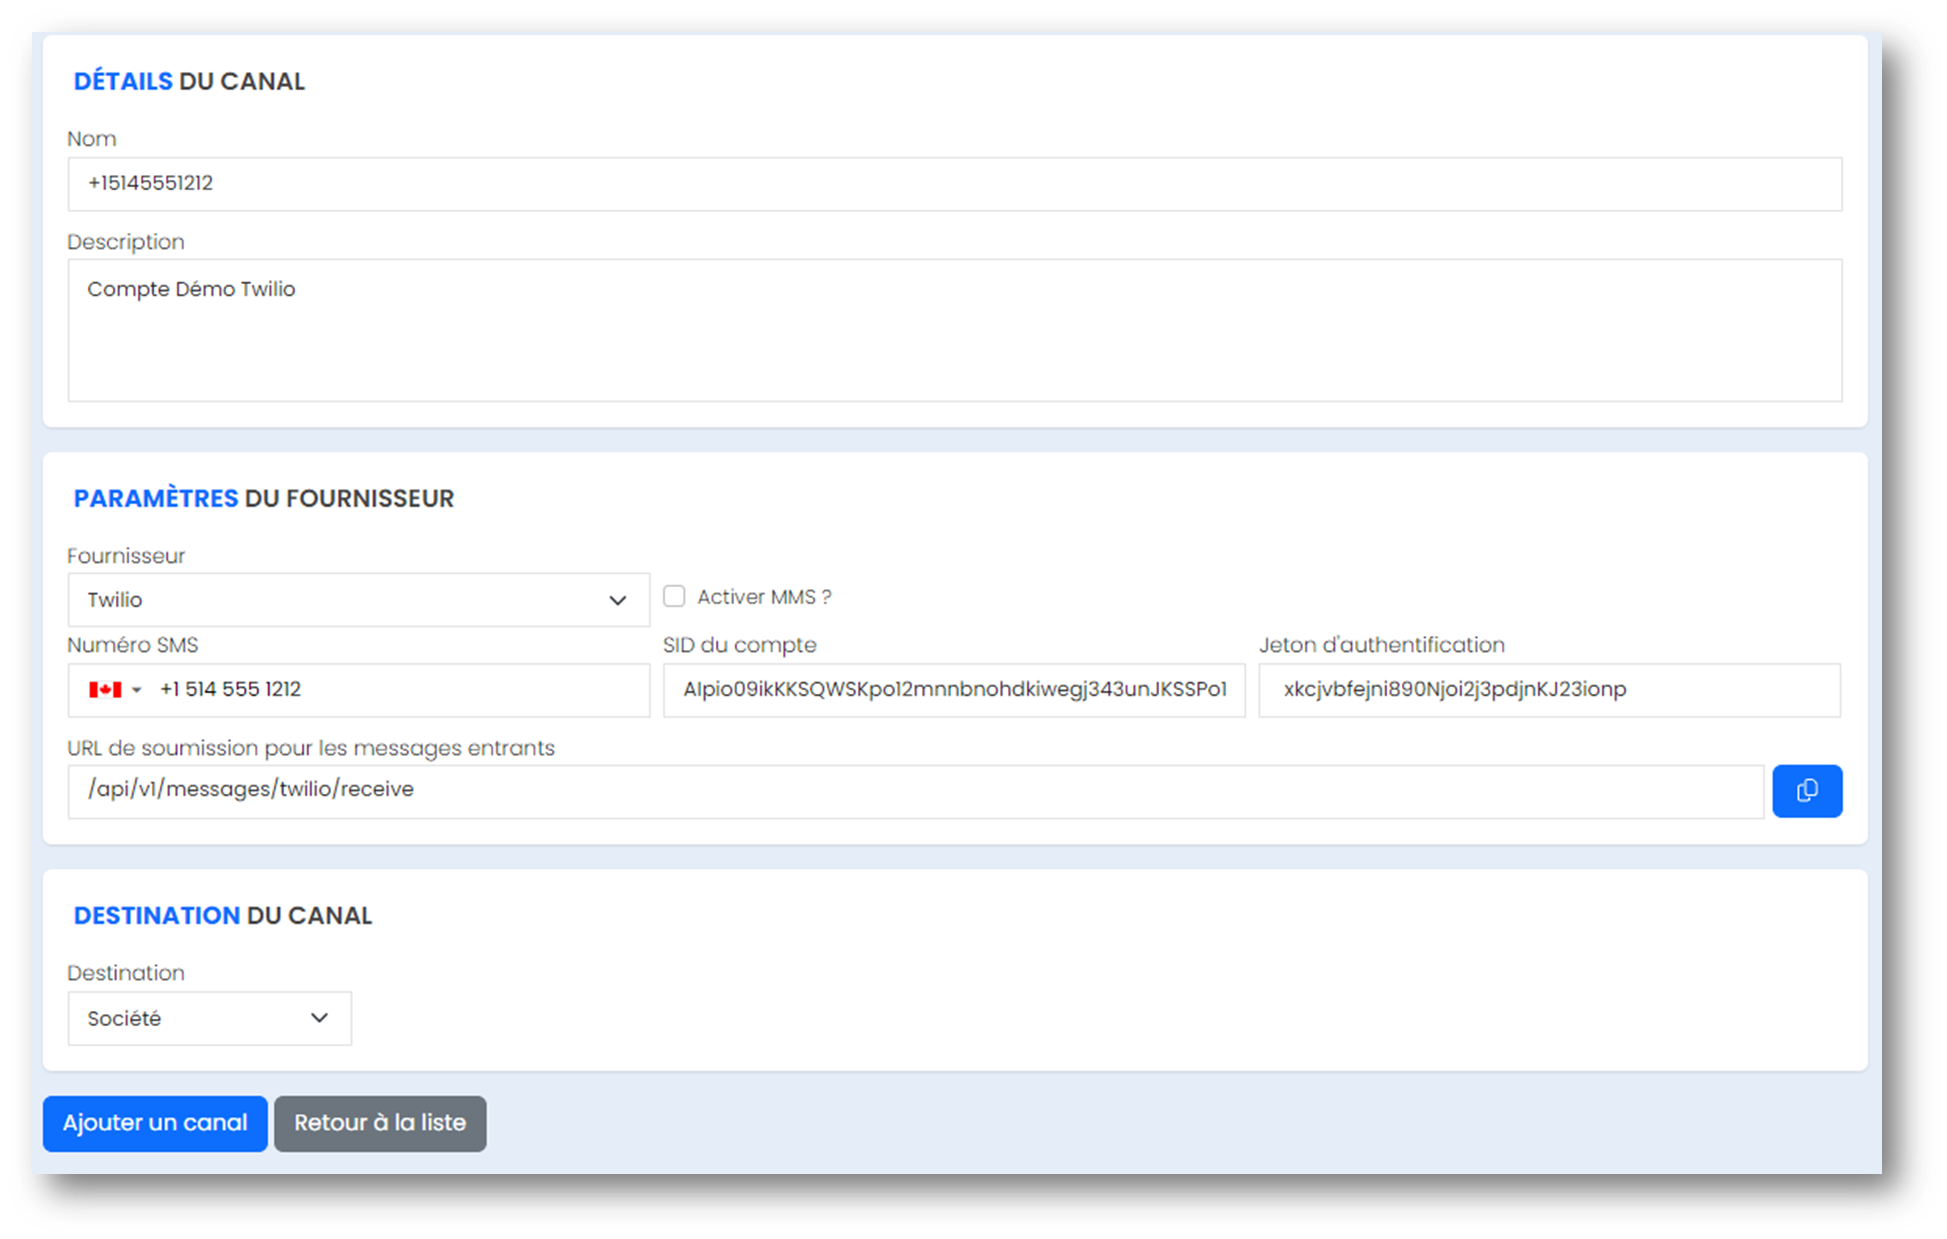Image resolution: width=1947 pixels, height=1239 pixels.
Task: Click the Fournisseur field label
Action: (126, 556)
